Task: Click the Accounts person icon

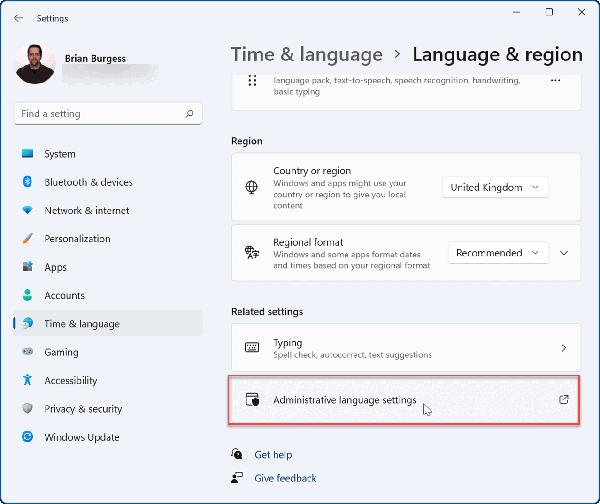Action: pyautogui.click(x=27, y=295)
